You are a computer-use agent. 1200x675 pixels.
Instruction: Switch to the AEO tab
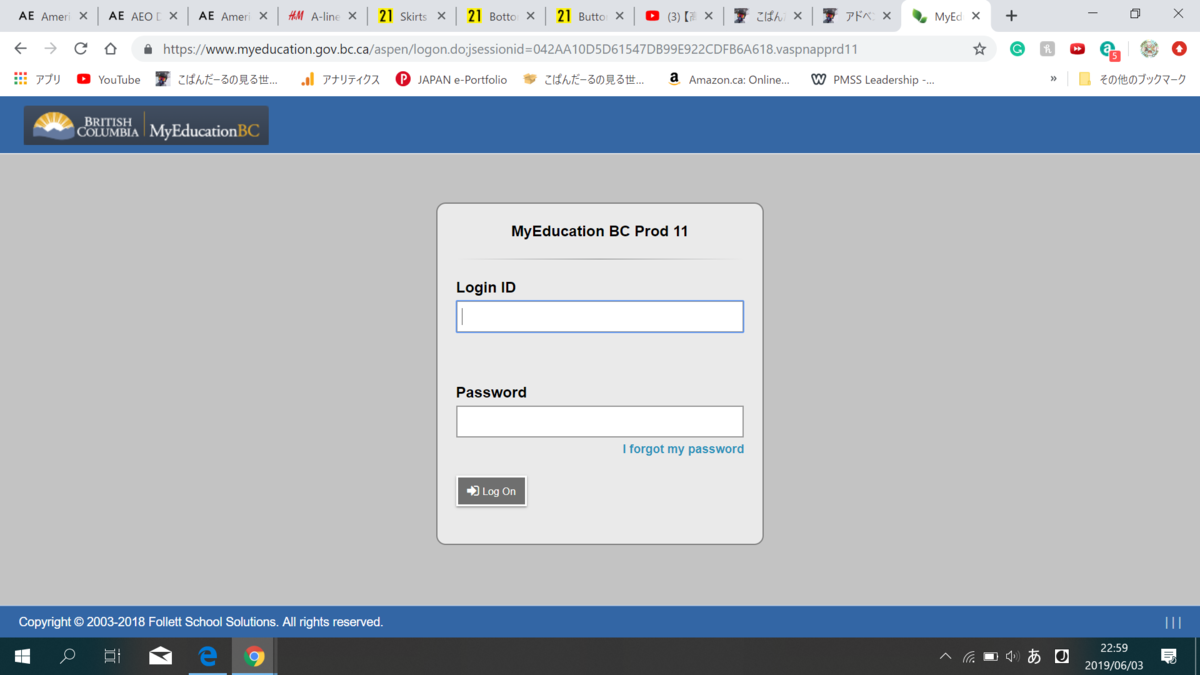coord(143,16)
